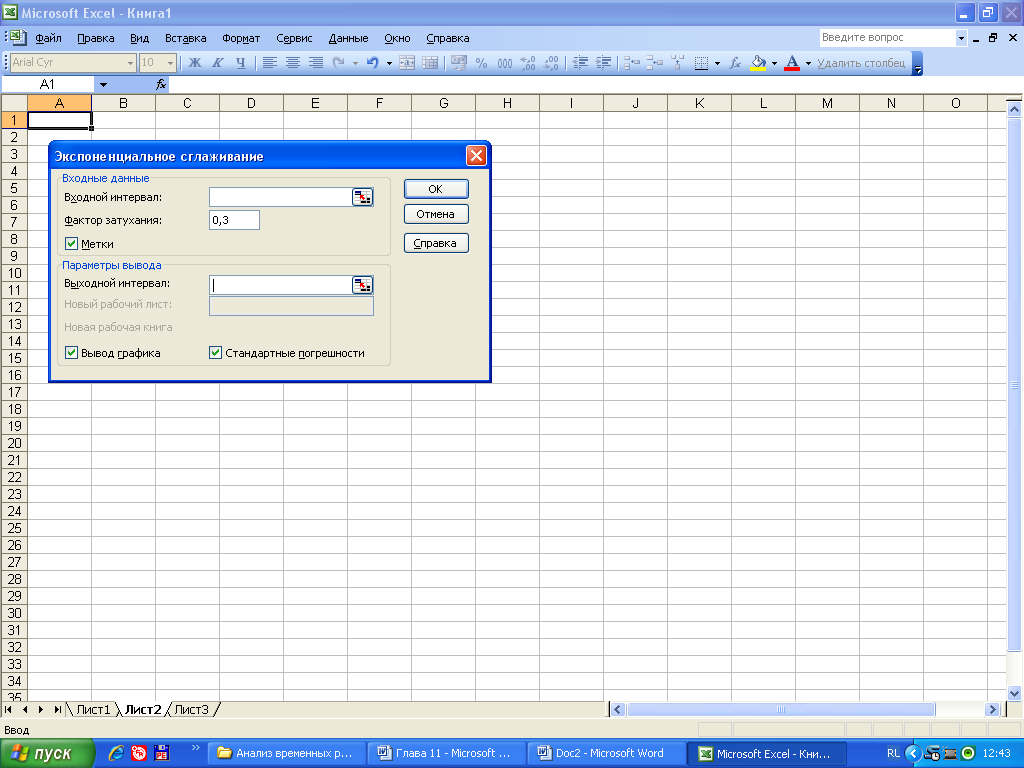Decrease decimal places
The image size is (1024, 768).
pyautogui.click(x=551, y=63)
